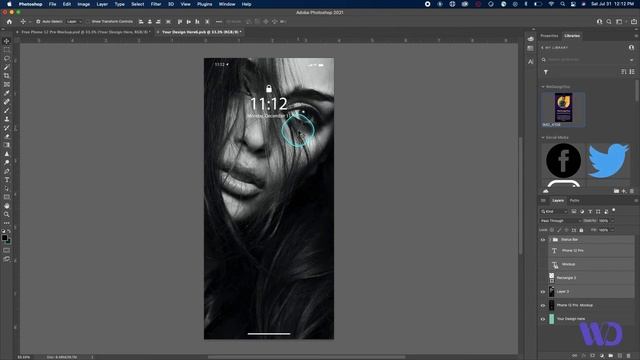Select the Pen tool

pos(7,171)
